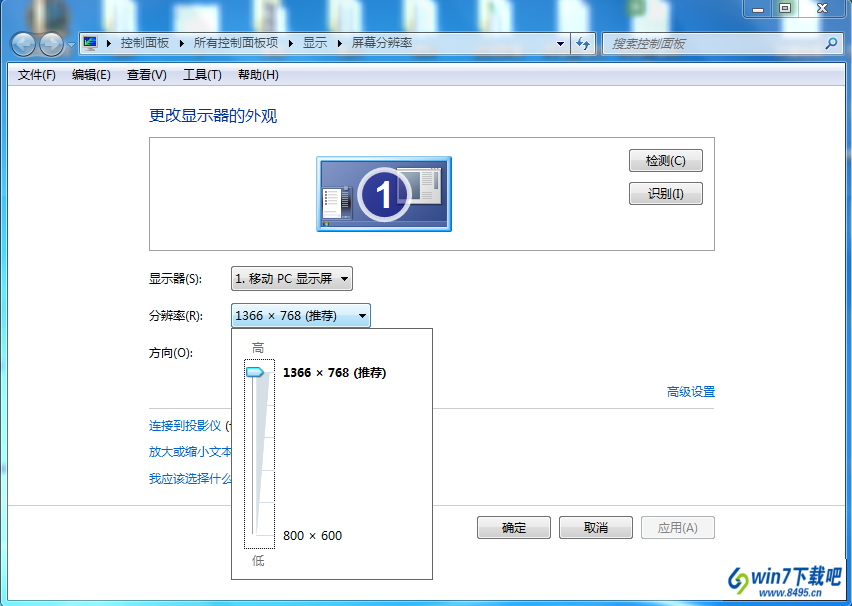Click the 识别(I) button

pyautogui.click(x=666, y=193)
